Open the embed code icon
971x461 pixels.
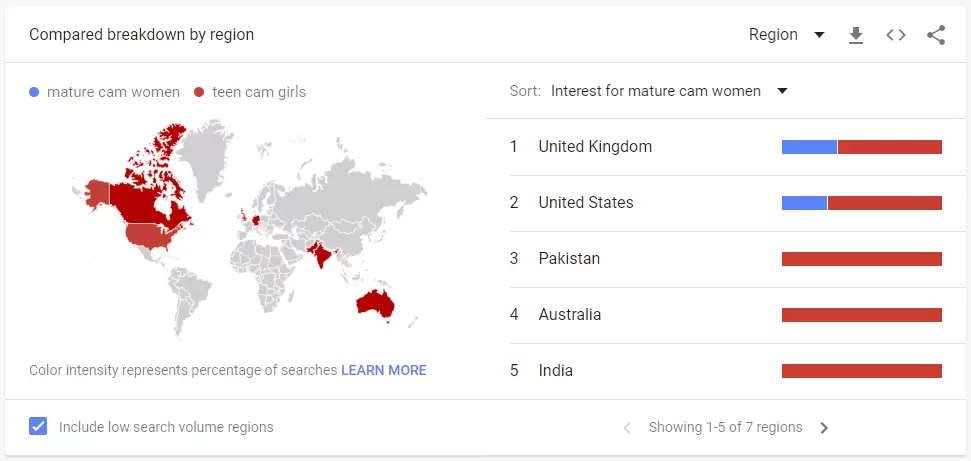tap(895, 35)
